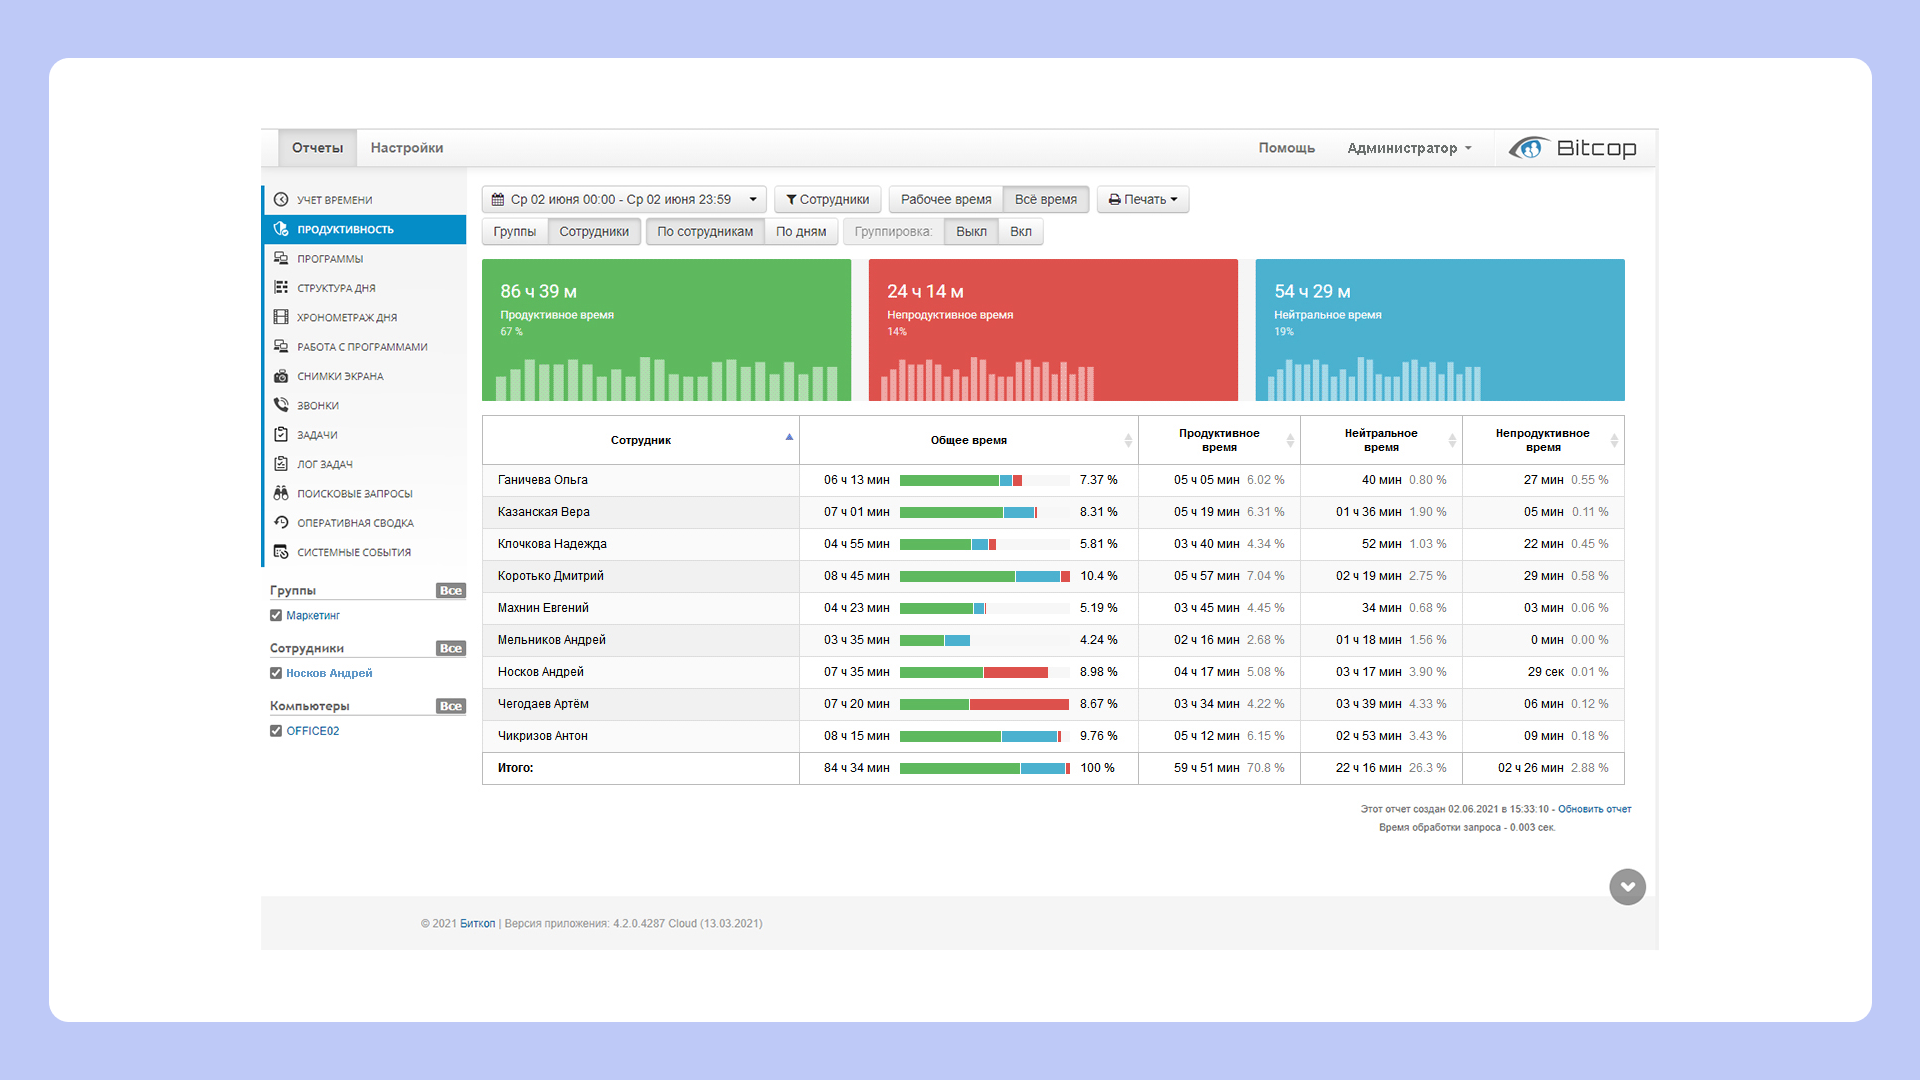Uncheck the Маркетинг group checkbox
1920x1080 pixels.
click(x=276, y=616)
